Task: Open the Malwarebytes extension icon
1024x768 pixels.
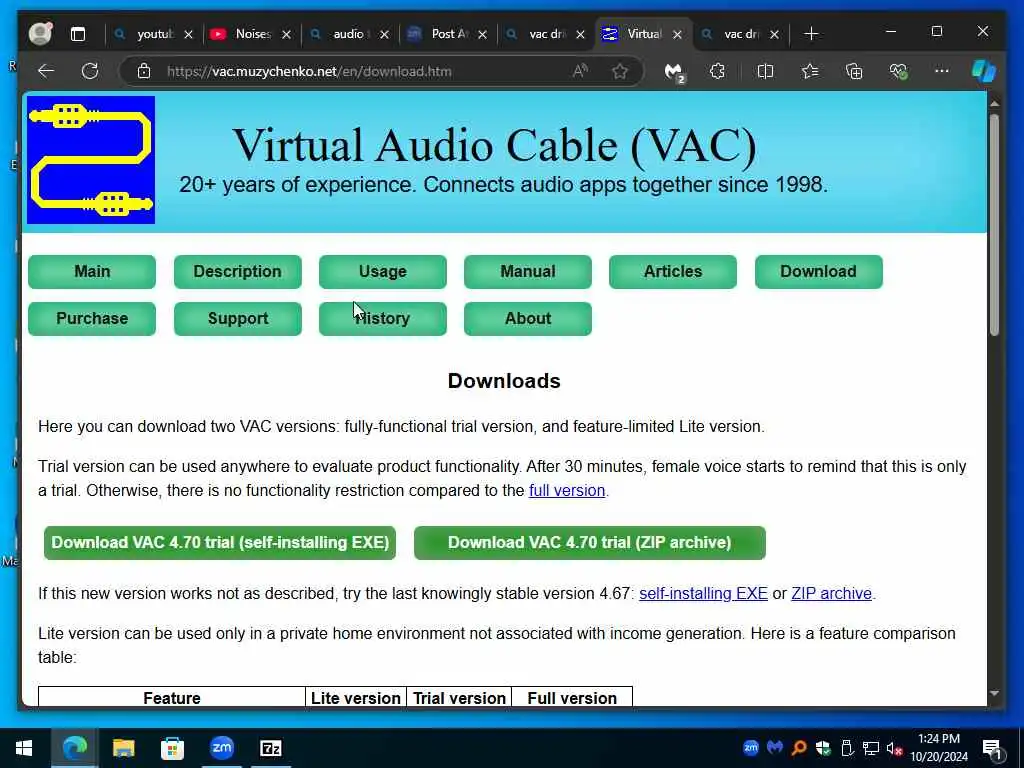Action: (674, 72)
